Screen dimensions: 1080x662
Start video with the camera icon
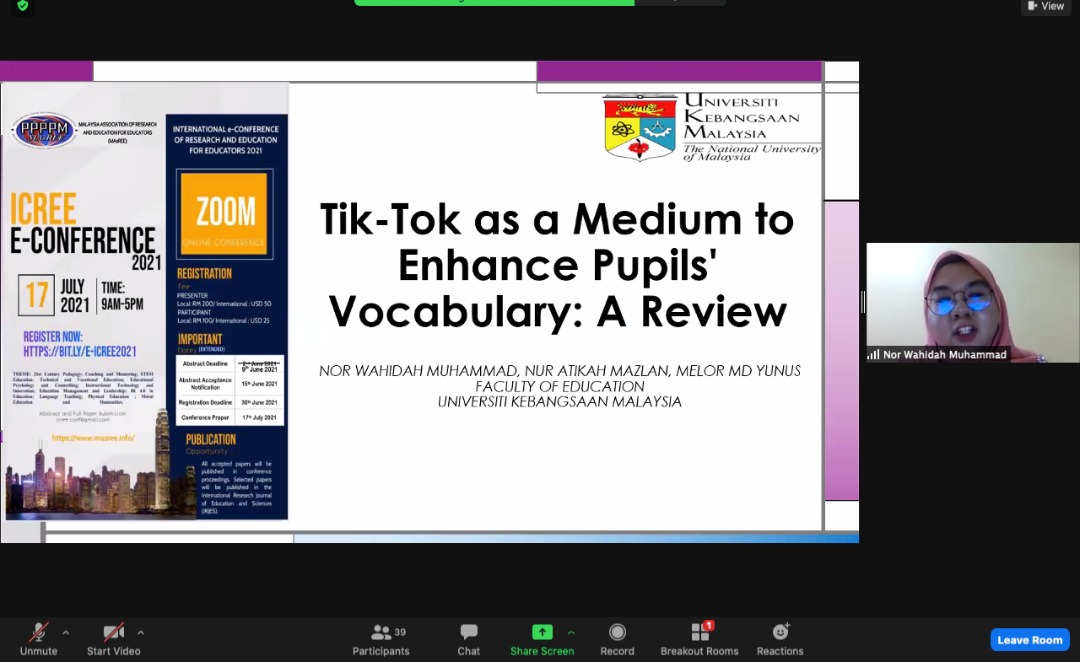113,637
